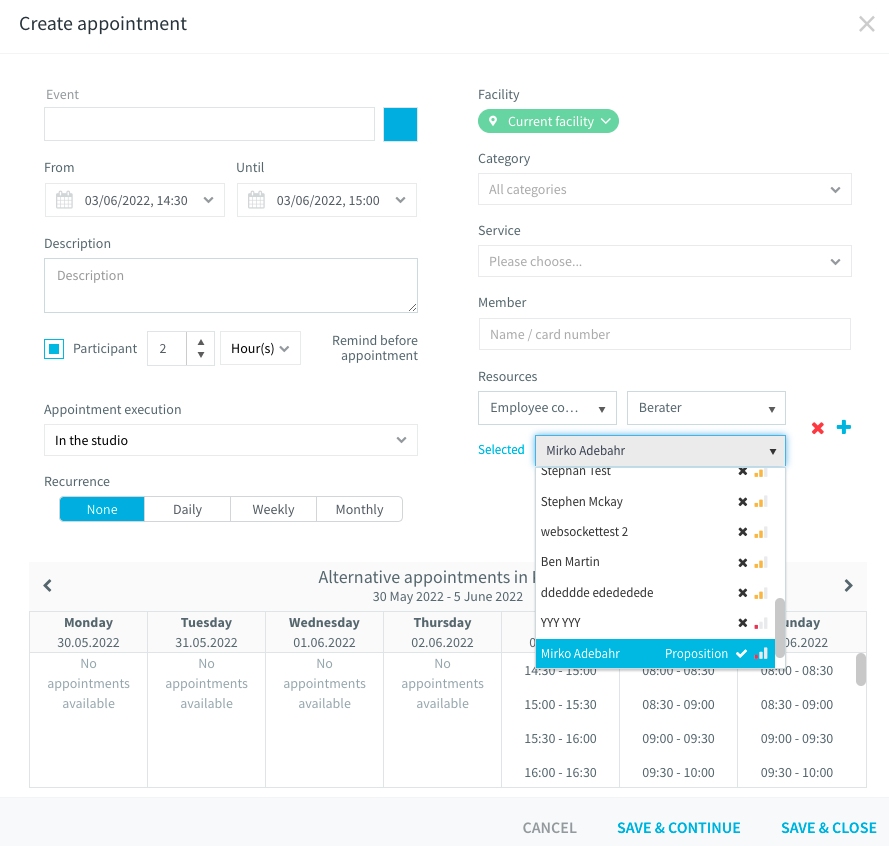
Task: Expand the Category dropdown
Action: click(x=664, y=189)
